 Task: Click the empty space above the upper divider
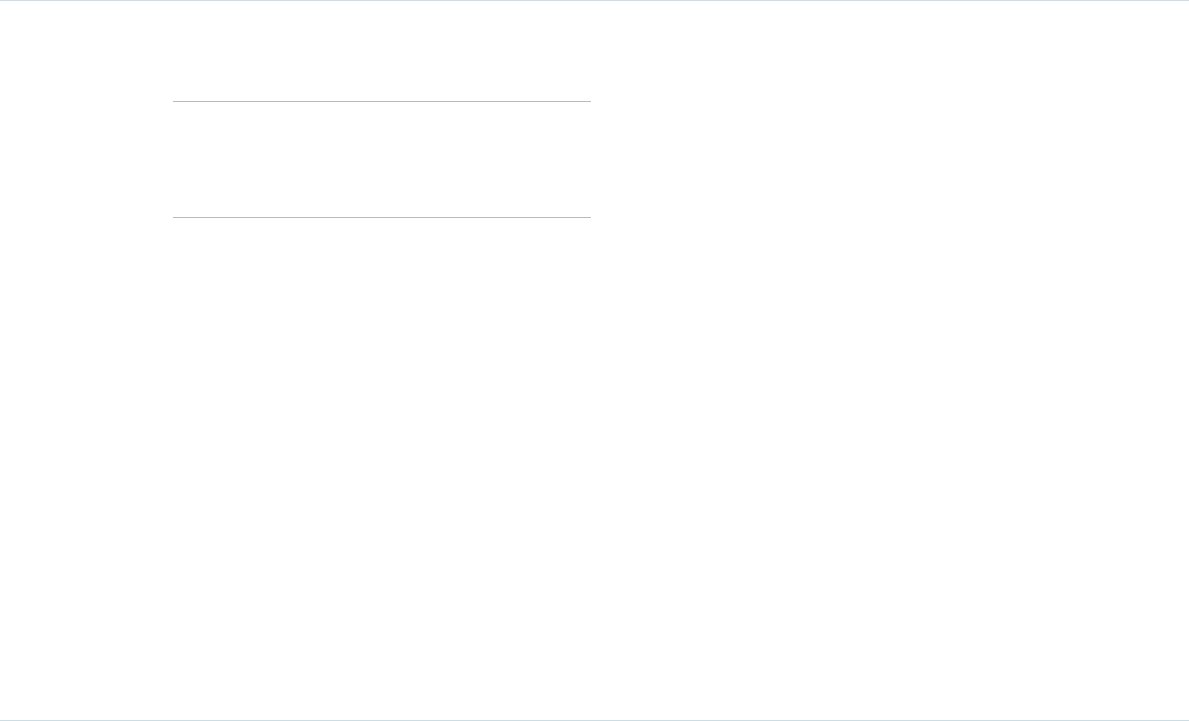(x=382, y=55)
